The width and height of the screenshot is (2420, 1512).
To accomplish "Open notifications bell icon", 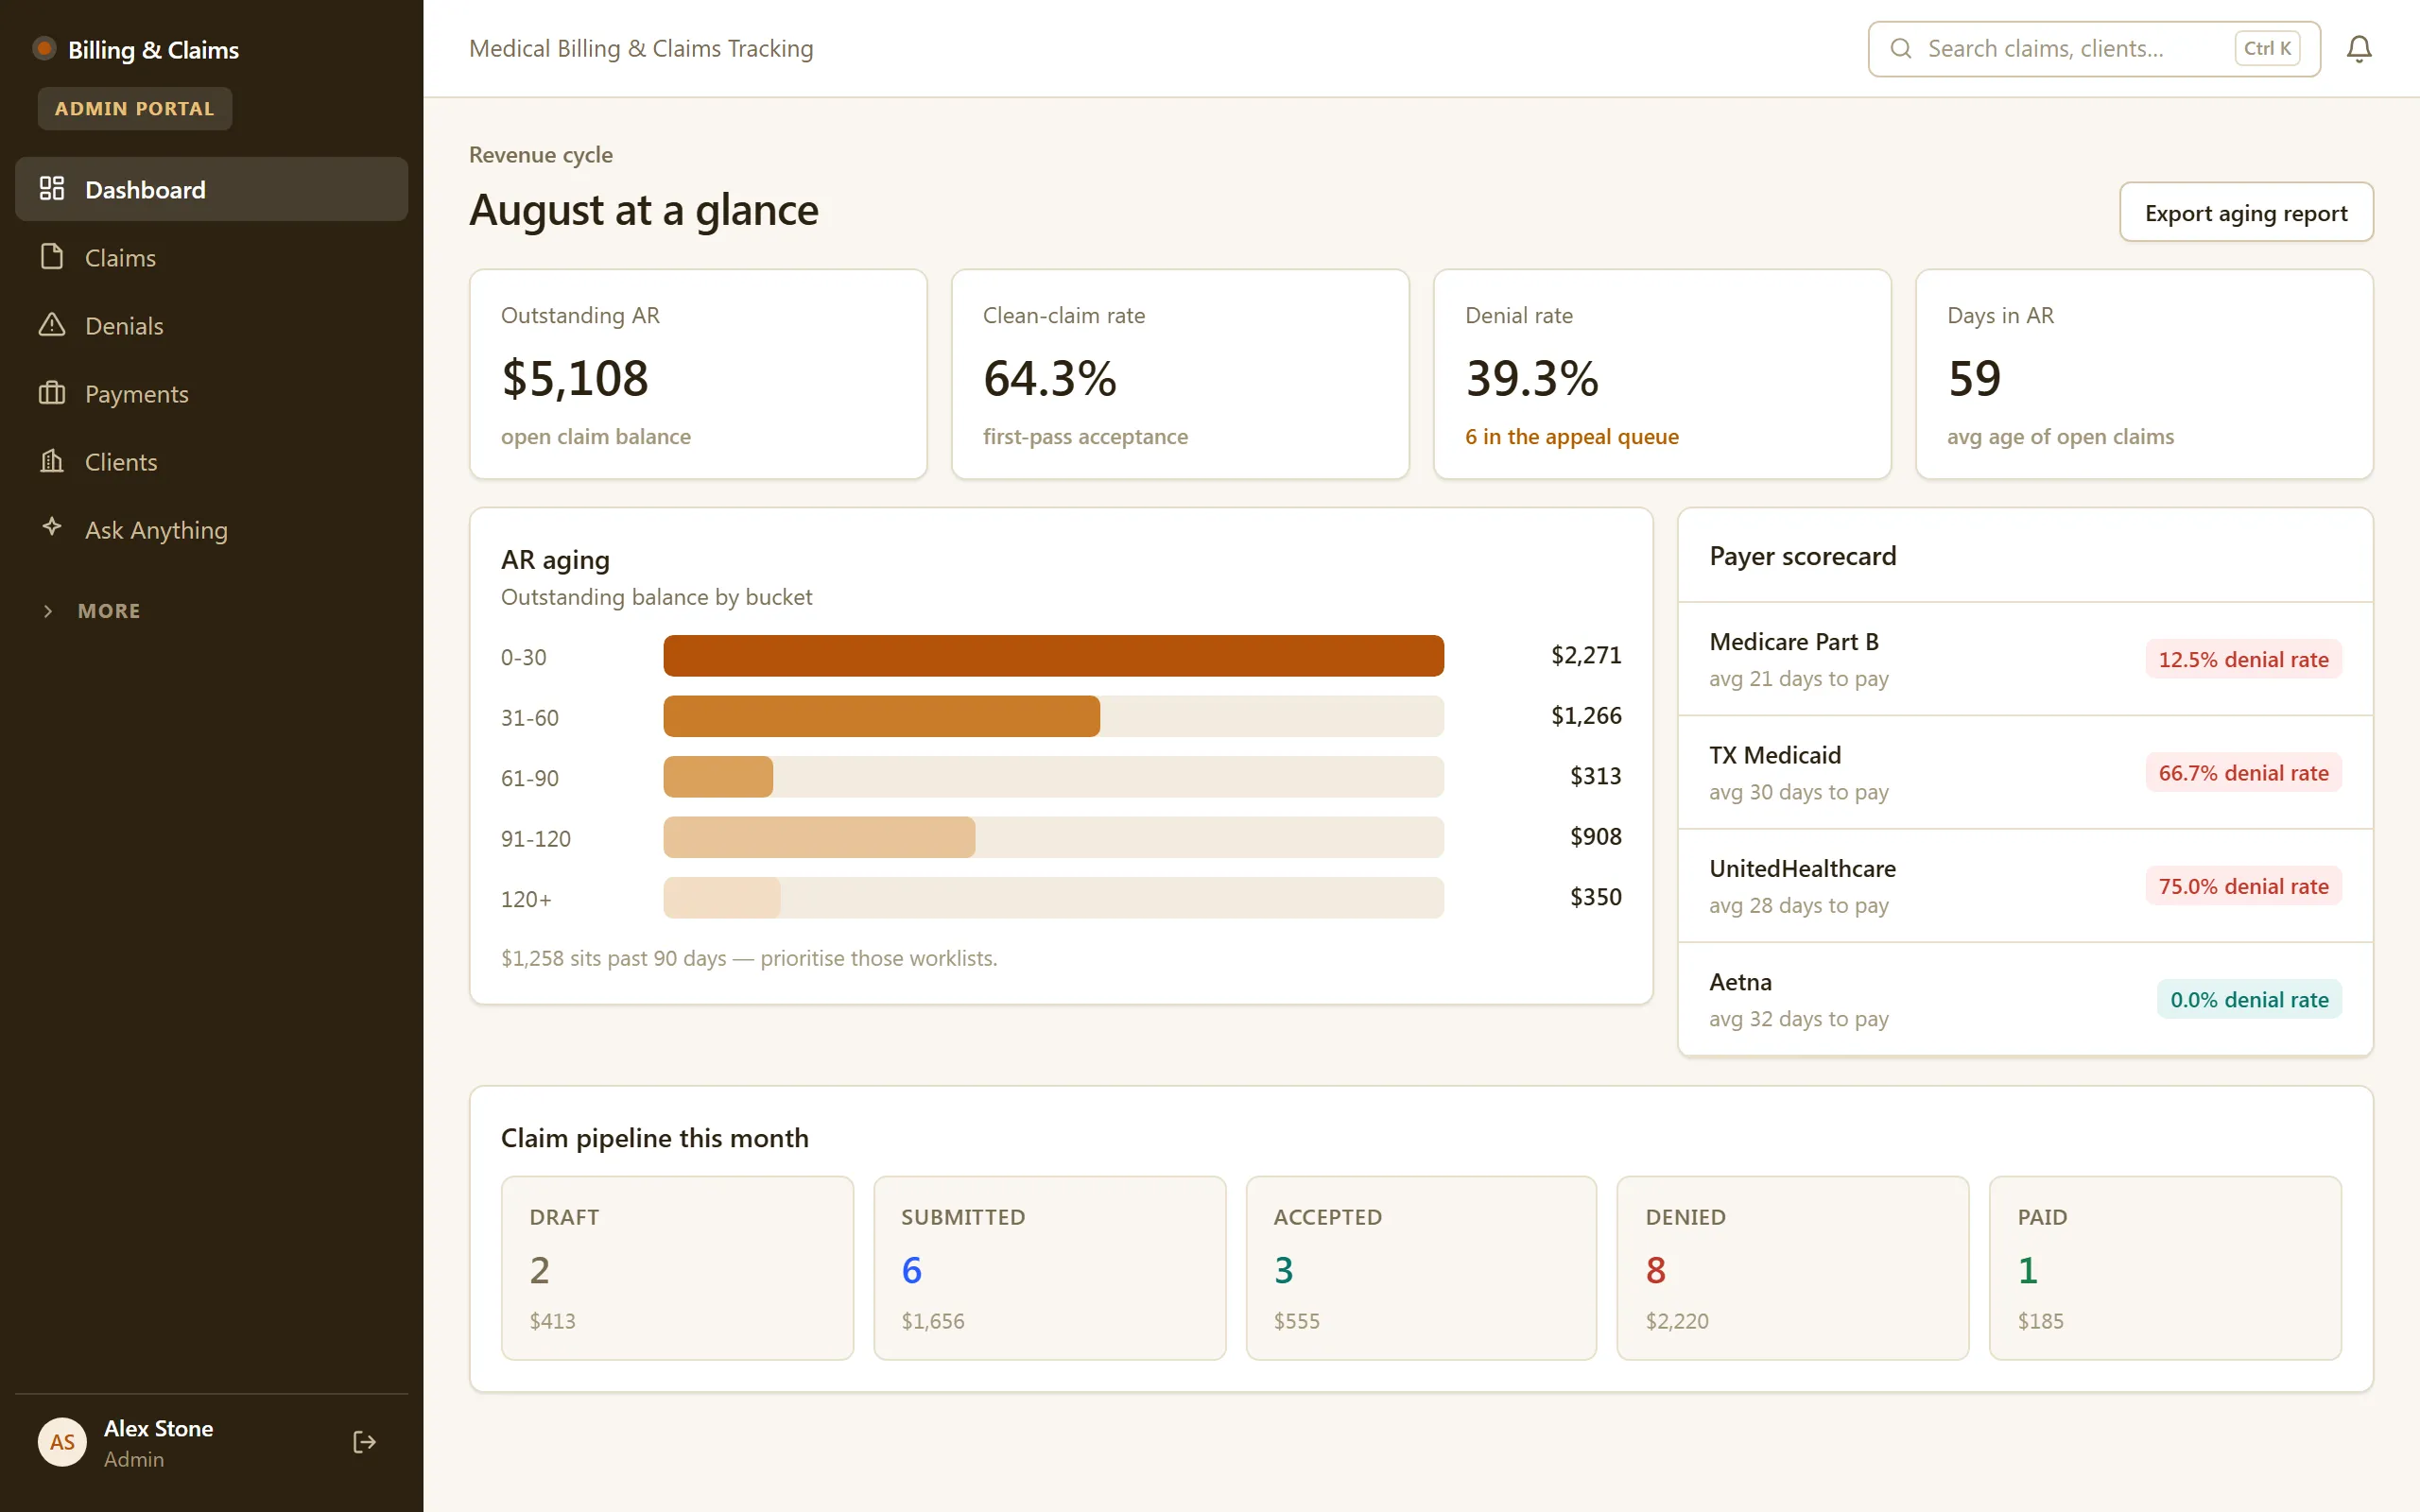I will click(2359, 49).
